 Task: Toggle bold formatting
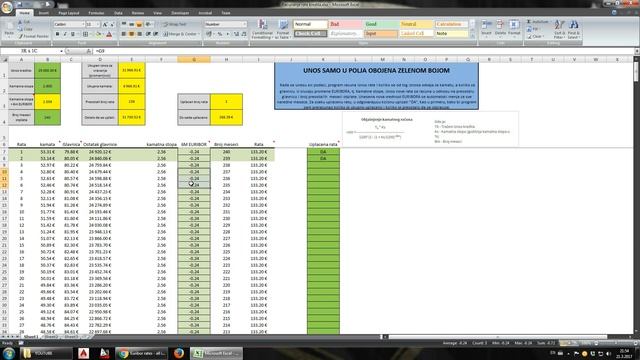(x=57, y=34)
